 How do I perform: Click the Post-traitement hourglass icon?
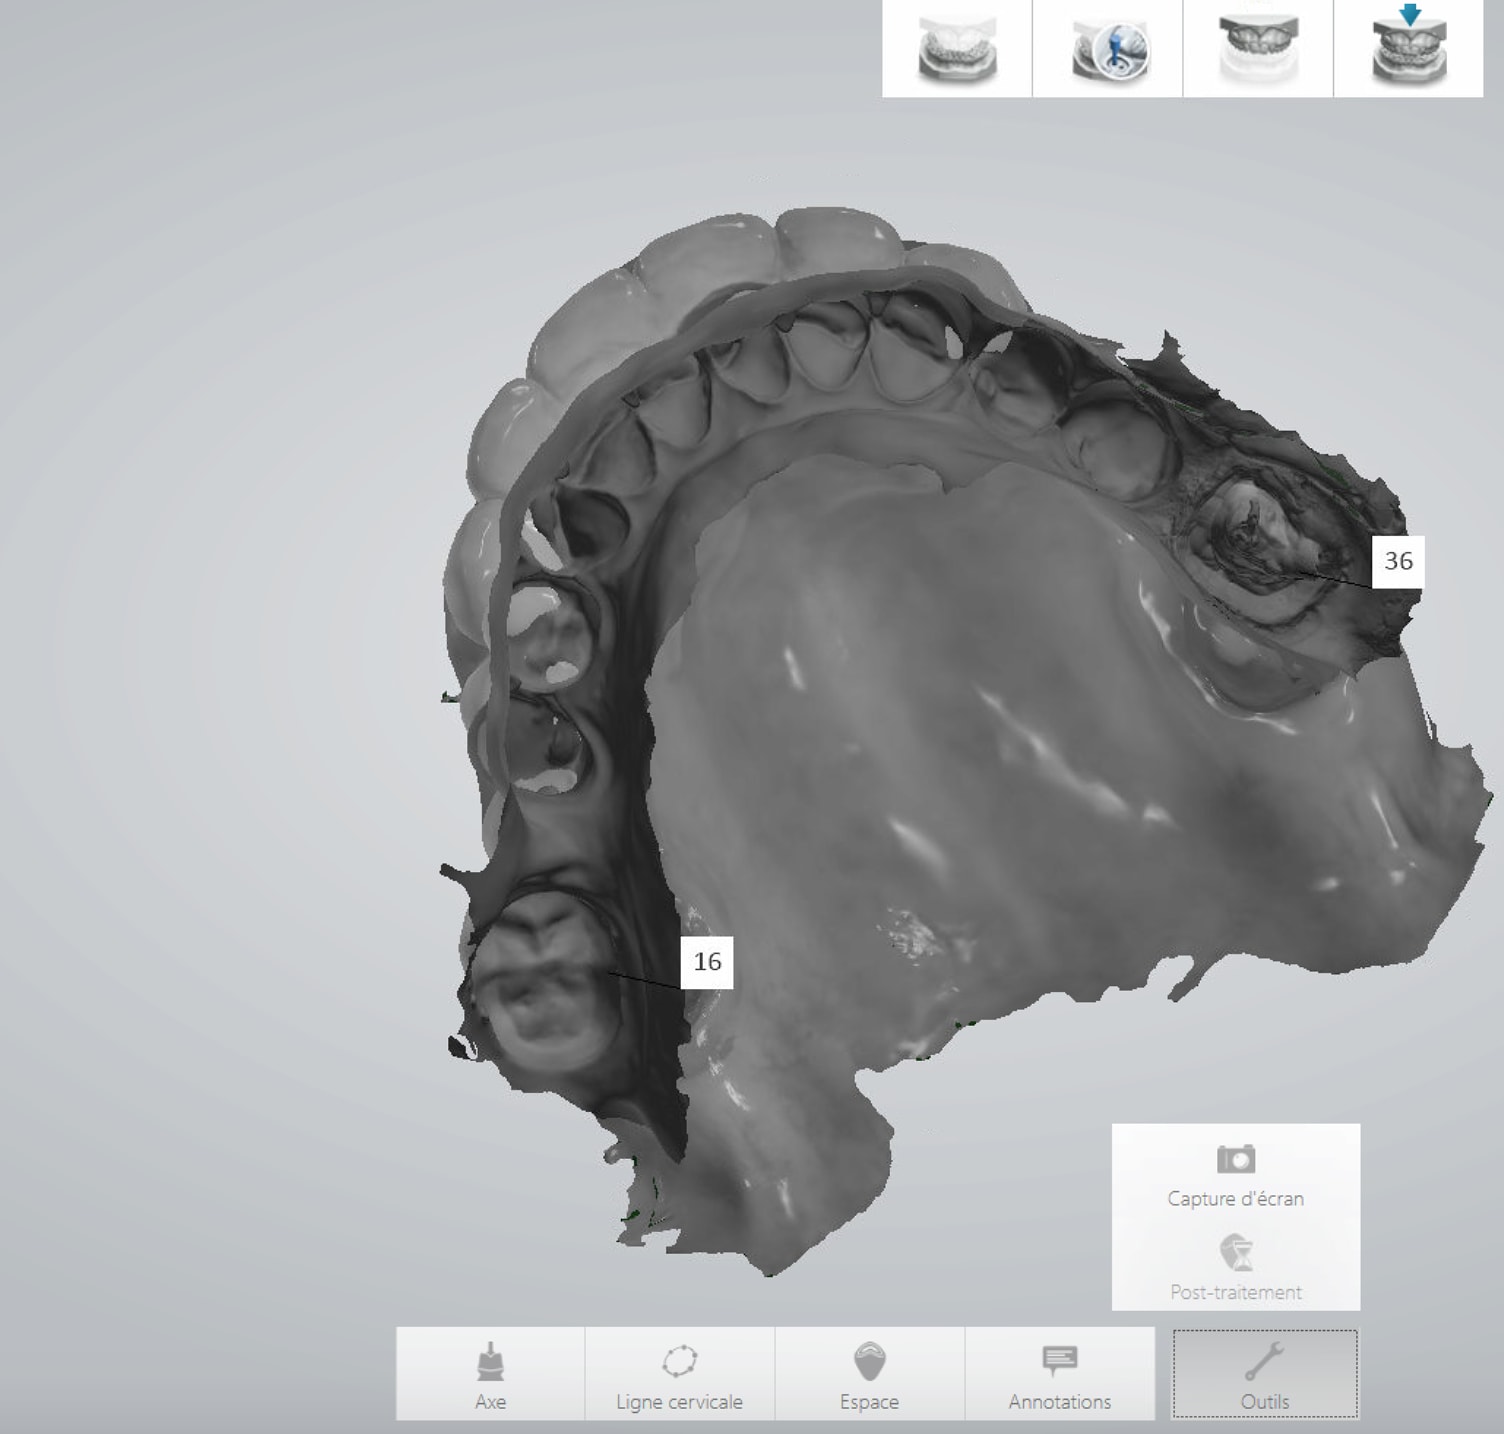pyautogui.click(x=1235, y=1252)
